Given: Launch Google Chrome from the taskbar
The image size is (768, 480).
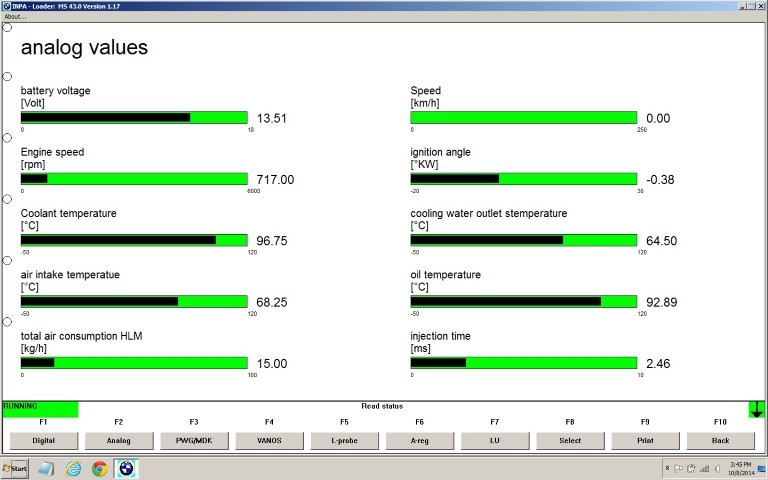Looking at the screenshot, I should coord(100,468).
